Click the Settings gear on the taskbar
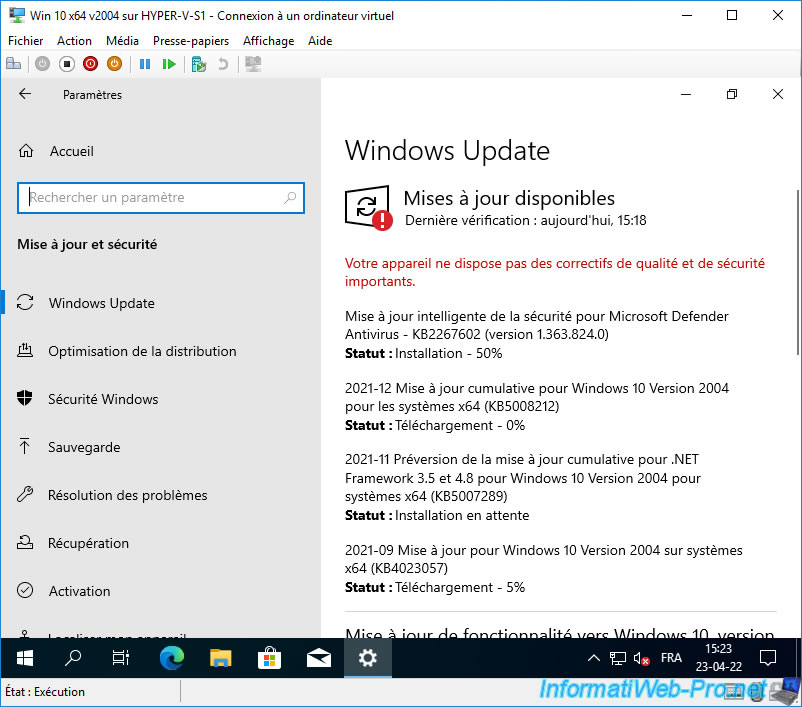The height and width of the screenshot is (707, 802). point(368,658)
